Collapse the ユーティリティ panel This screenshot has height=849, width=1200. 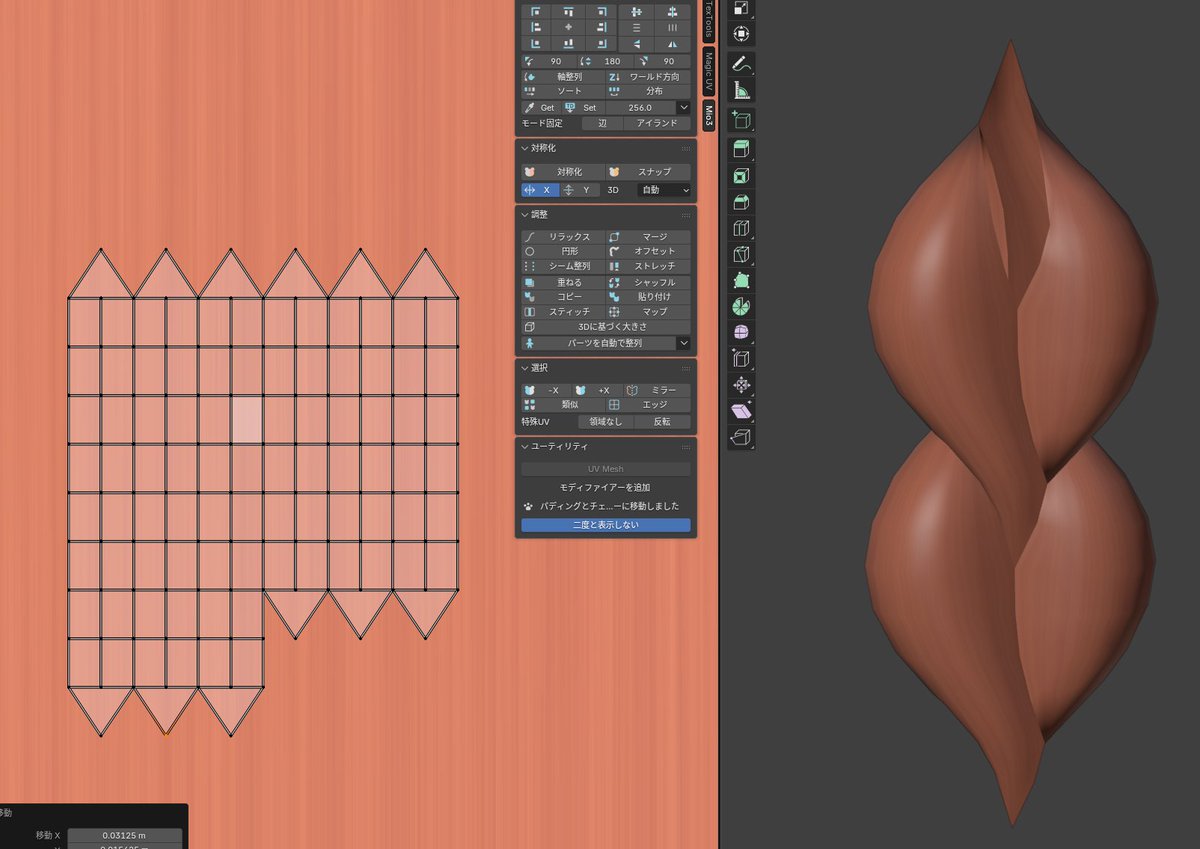(x=524, y=446)
